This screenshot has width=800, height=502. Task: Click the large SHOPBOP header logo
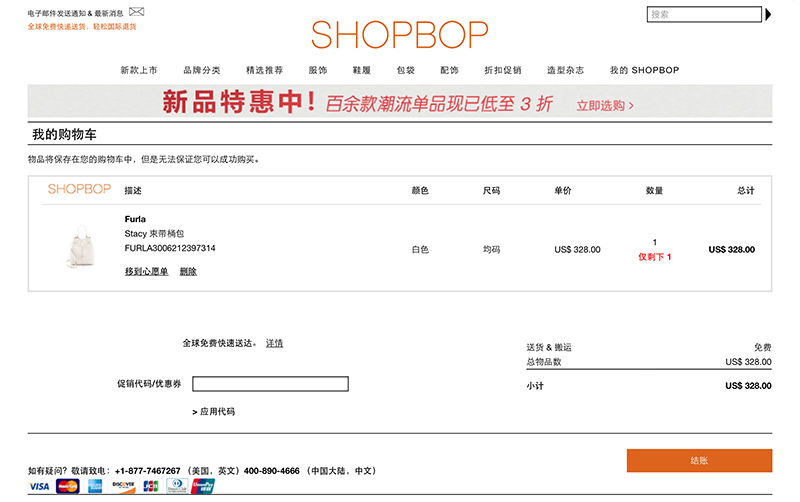click(399, 35)
